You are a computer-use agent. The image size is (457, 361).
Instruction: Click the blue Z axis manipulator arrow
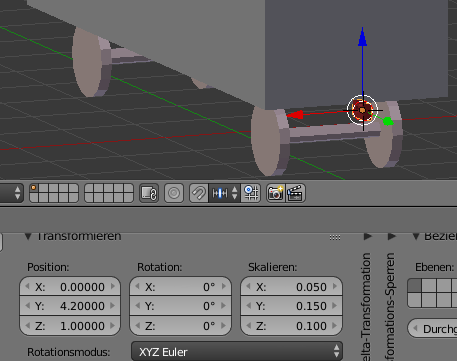tap(363, 38)
